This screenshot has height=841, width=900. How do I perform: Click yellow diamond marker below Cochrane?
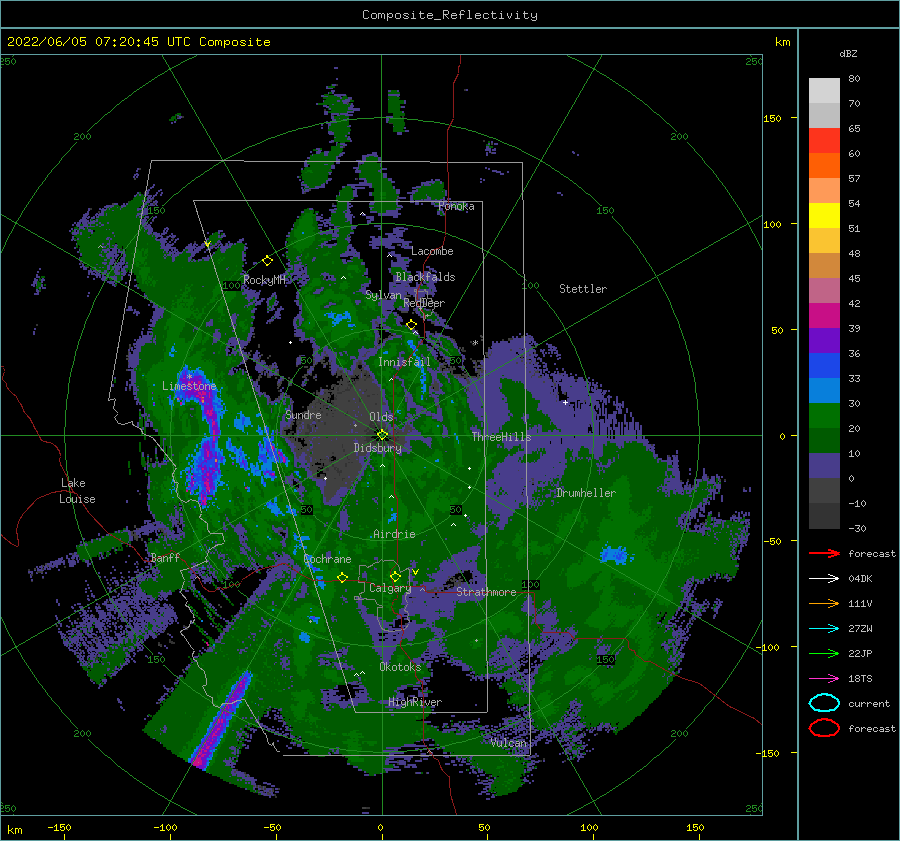(x=342, y=577)
